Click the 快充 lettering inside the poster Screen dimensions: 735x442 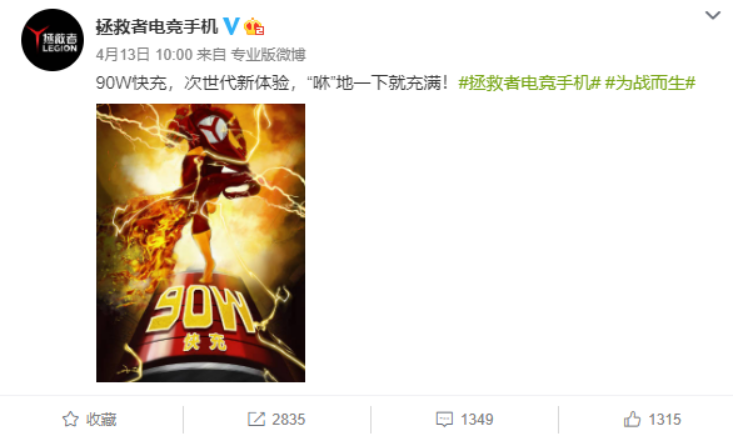205,342
